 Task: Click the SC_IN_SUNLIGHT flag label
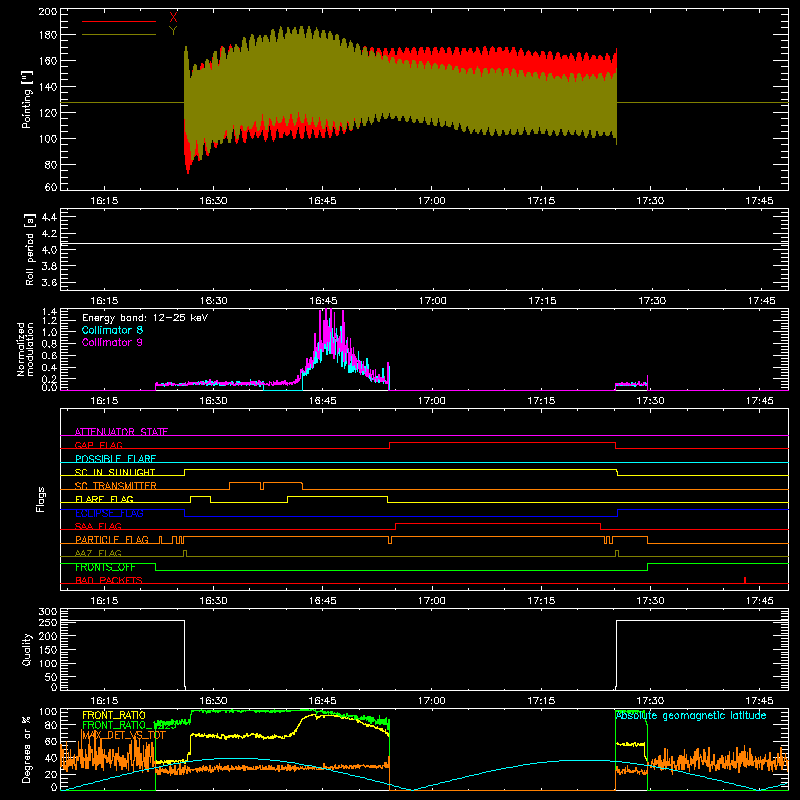tap(115, 472)
